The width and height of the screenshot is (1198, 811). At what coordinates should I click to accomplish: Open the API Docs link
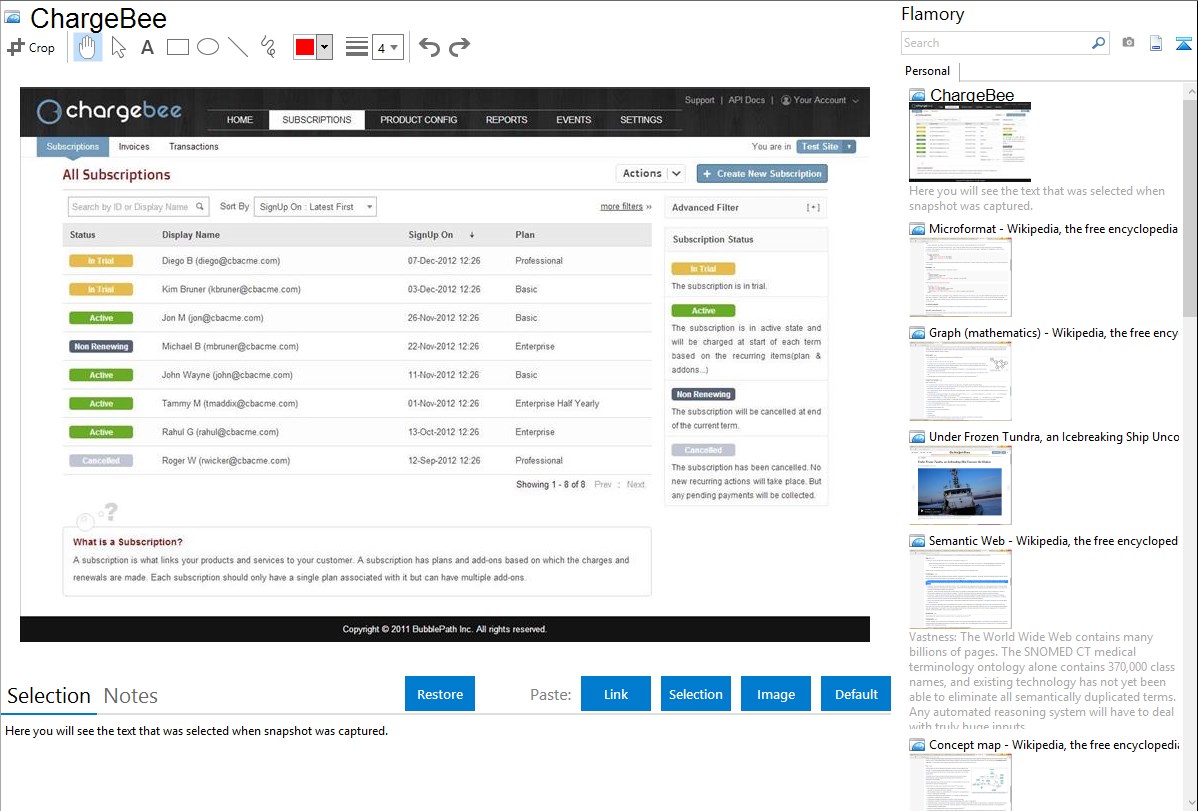(x=746, y=100)
